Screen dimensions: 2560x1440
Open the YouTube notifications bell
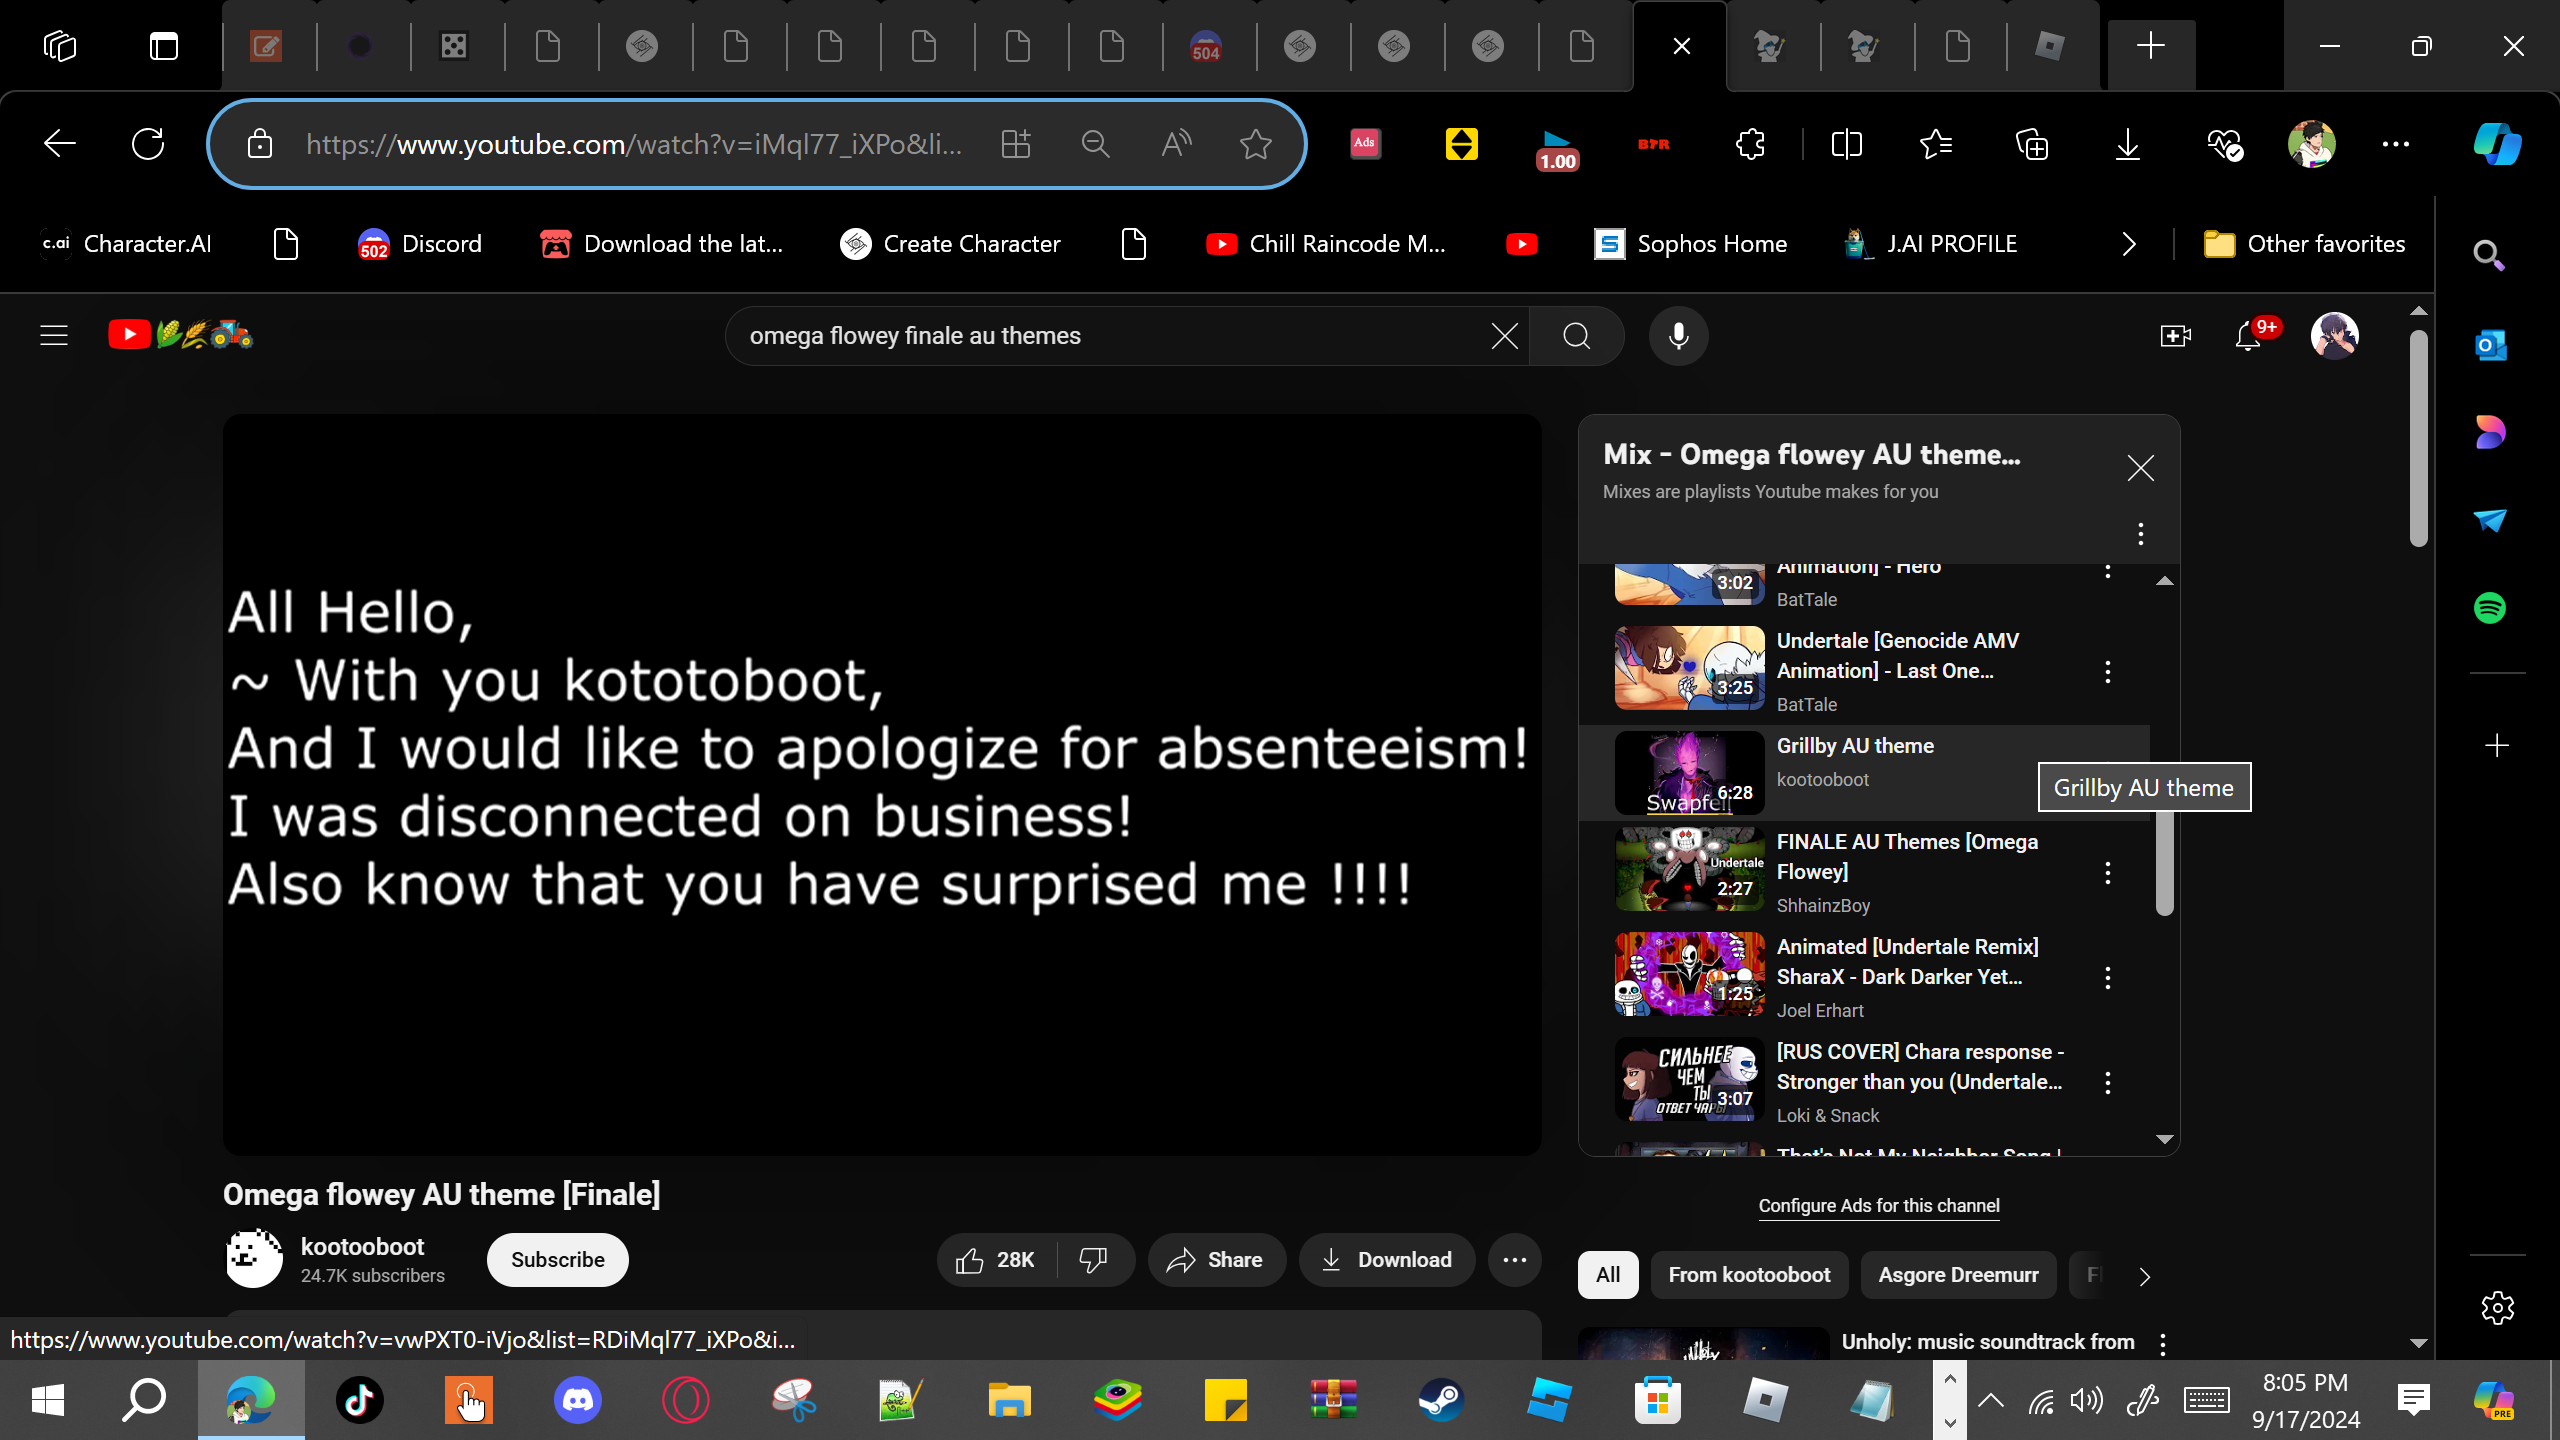(2247, 336)
